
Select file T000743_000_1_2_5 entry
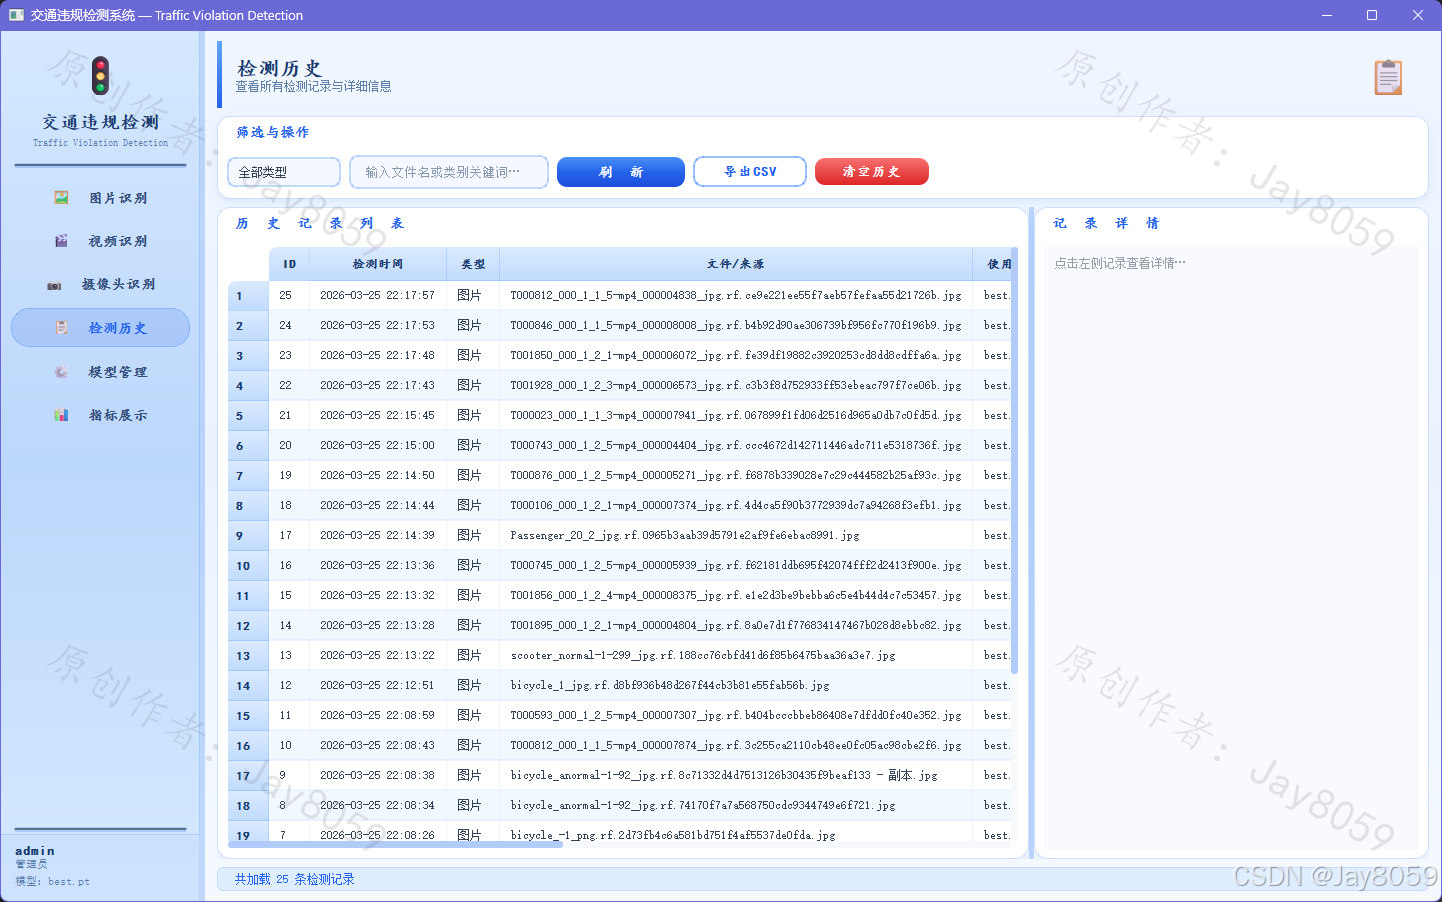[736, 445]
